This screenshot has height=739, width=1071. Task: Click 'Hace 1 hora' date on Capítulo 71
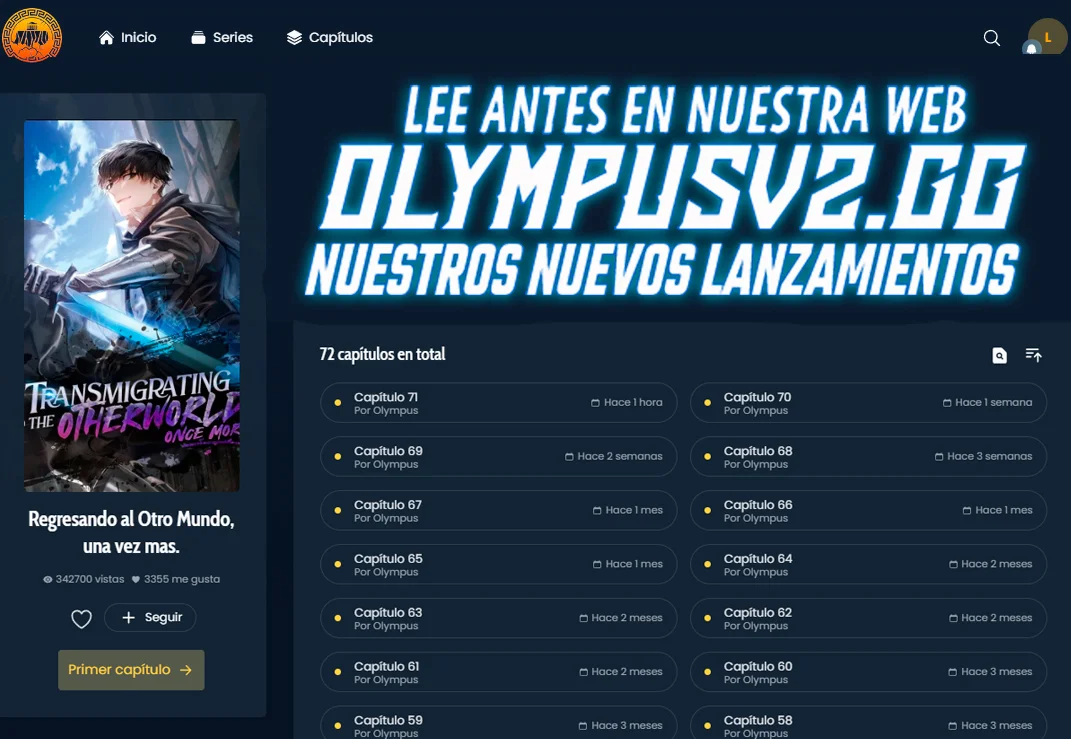pos(627,403)
